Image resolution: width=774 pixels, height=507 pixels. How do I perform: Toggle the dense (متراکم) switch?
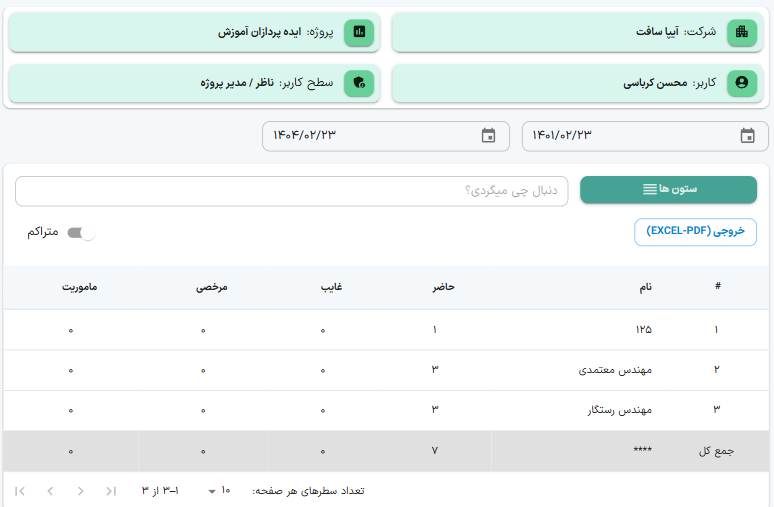click(x=81, y=233)
